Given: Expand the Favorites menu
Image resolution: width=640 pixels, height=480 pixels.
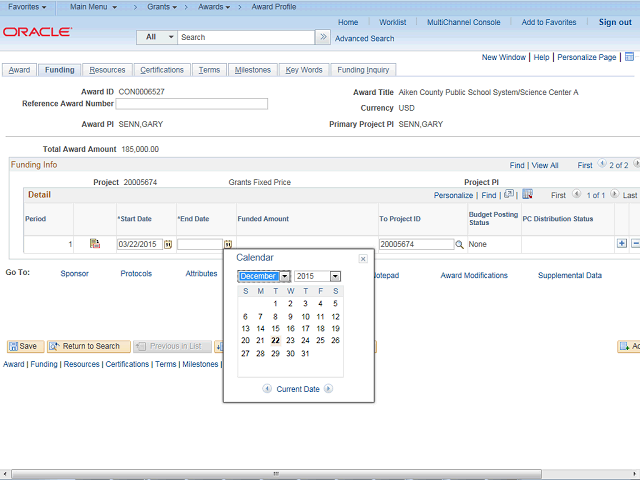Looking at the screenshot, I should [x=27, y=7].
